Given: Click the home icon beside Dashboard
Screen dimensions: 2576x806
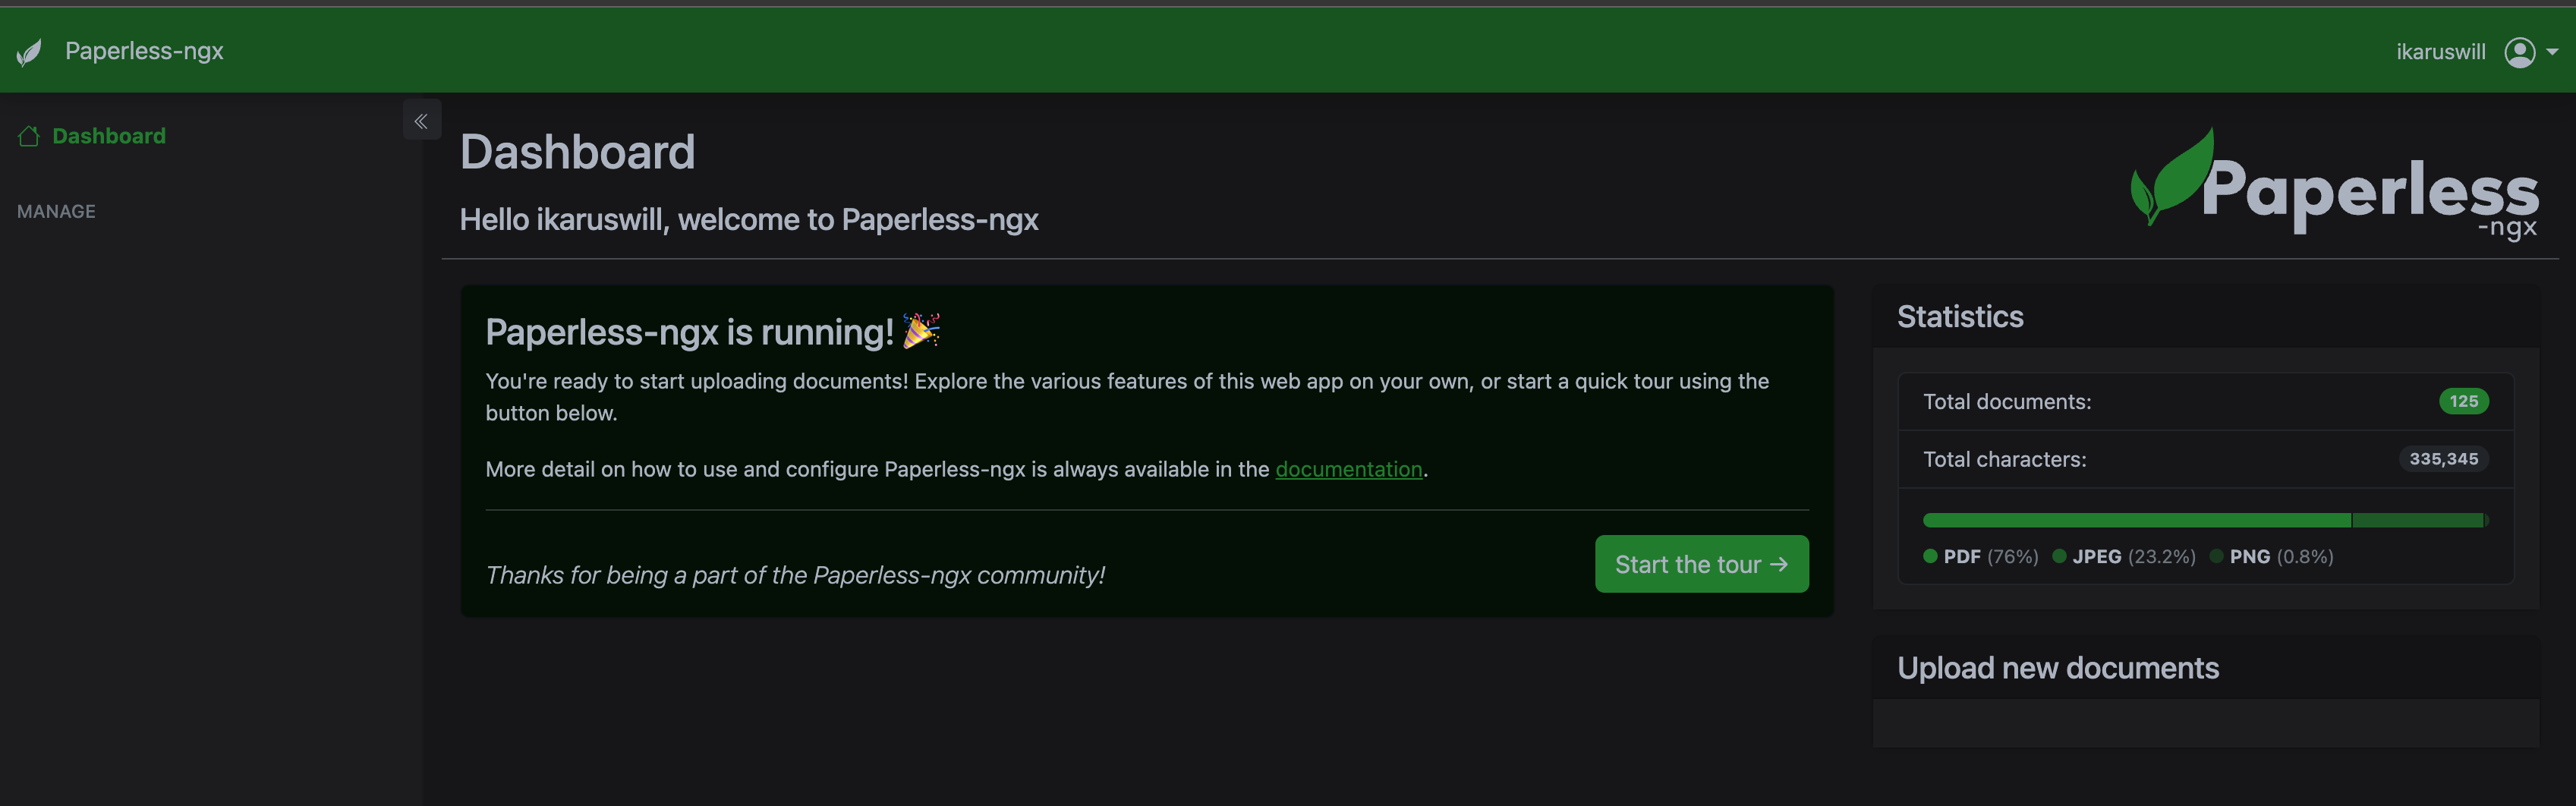Looking at the screenshot, I should coord(29,136).
